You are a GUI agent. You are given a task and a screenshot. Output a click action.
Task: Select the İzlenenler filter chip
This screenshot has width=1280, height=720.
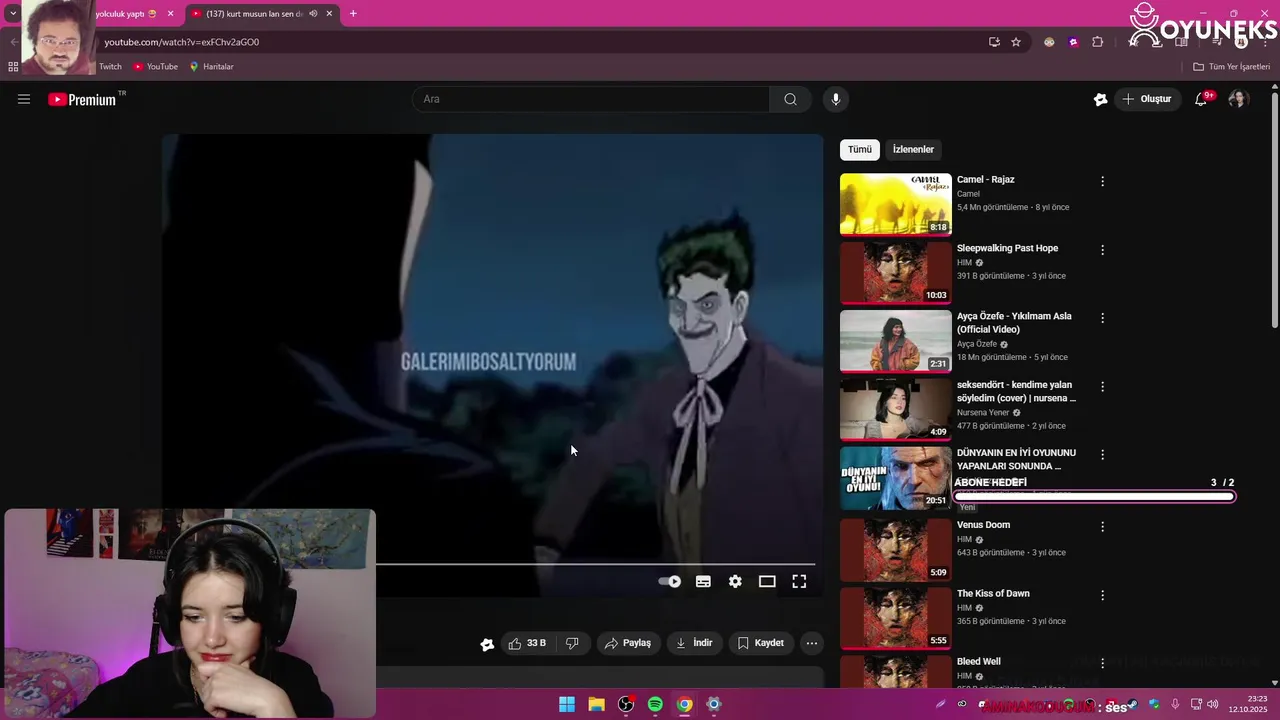913,149
